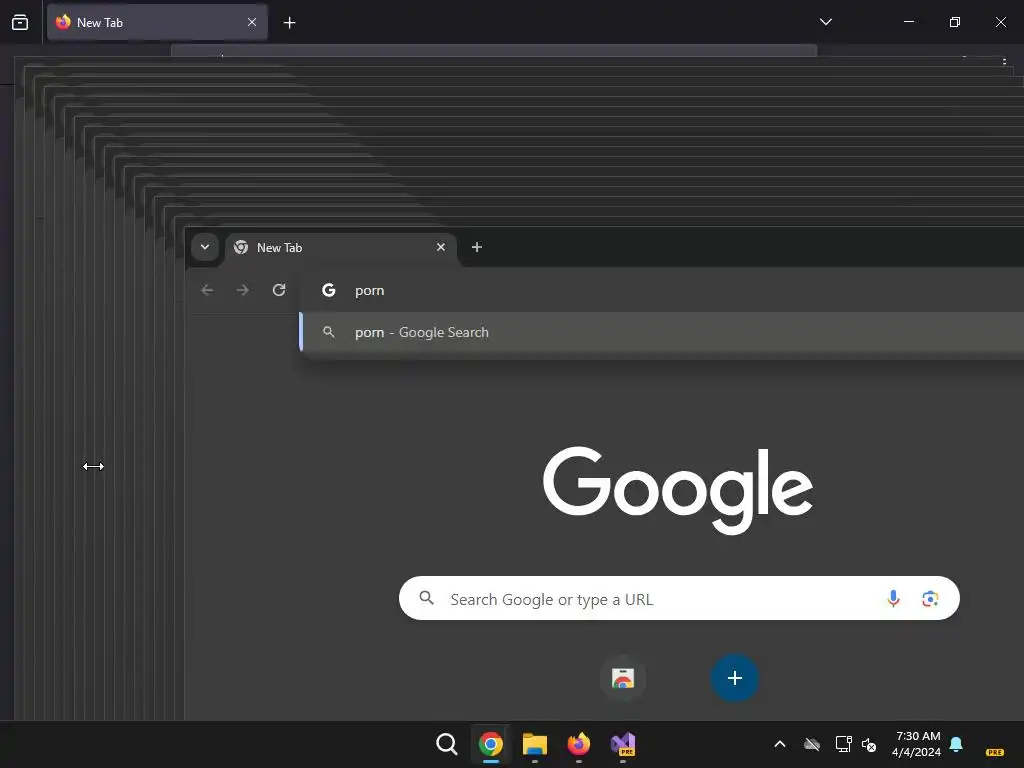Open Chrome from the taskbar
Screen dimensions: 1024x768
coord(490,744)
